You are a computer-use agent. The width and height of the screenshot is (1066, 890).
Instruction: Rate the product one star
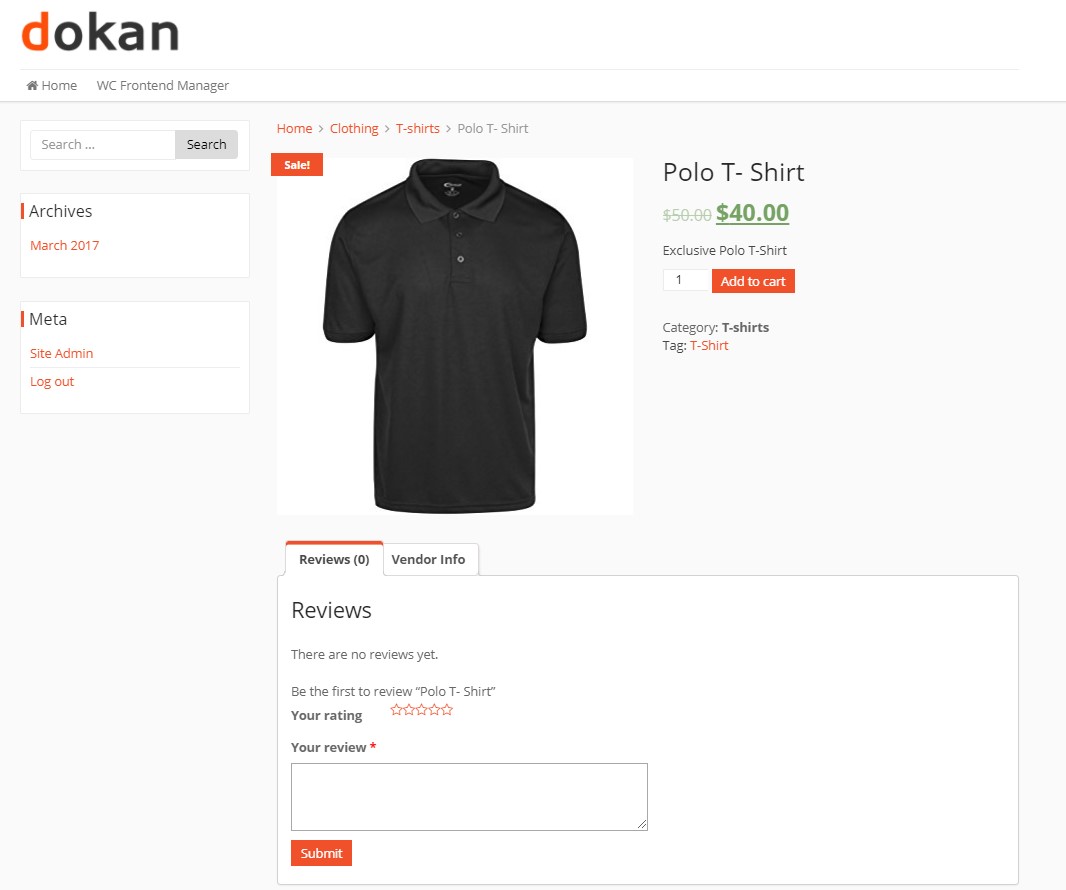coord(396,710)
